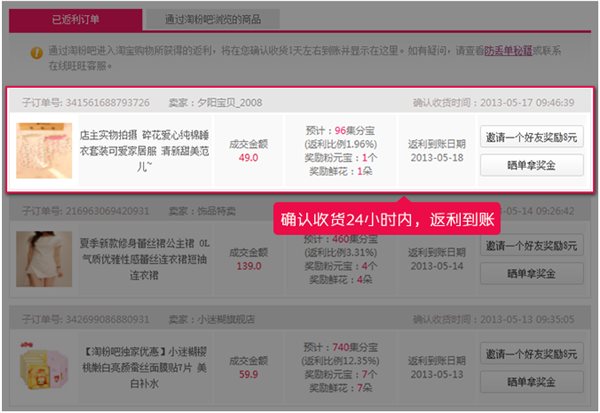The height and width of the screenshot is (413, 600).
Task: Click 晒单拿奖金 for the lace dress order
Action: pyautogui.click(x=532, y=273)
